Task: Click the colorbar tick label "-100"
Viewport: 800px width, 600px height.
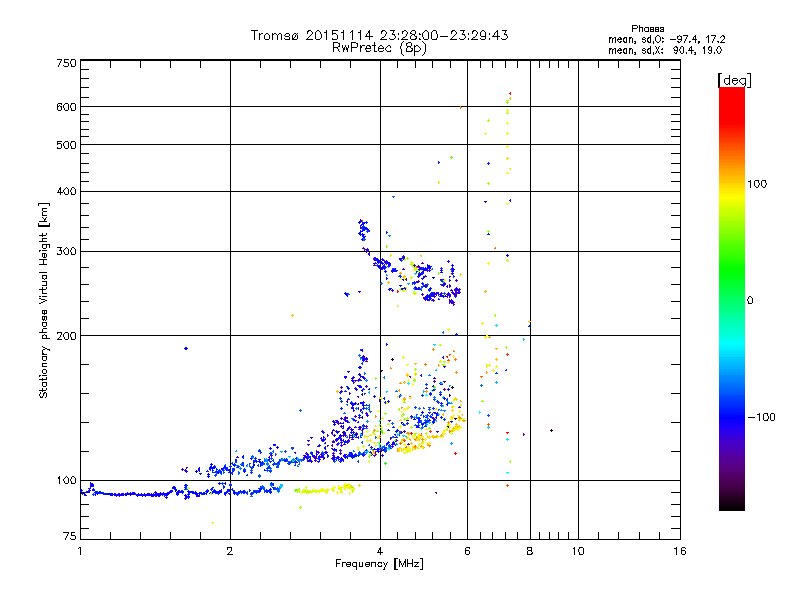Action: pos(761,417)
